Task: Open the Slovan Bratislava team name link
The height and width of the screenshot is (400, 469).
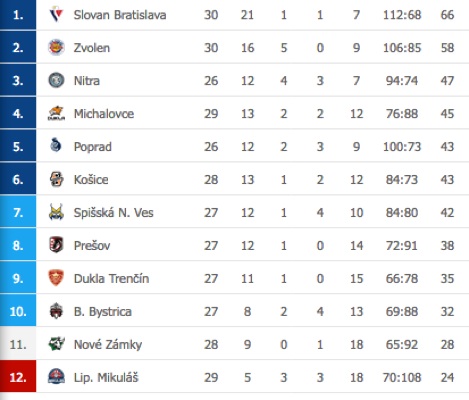Action: tap(120, 15)
